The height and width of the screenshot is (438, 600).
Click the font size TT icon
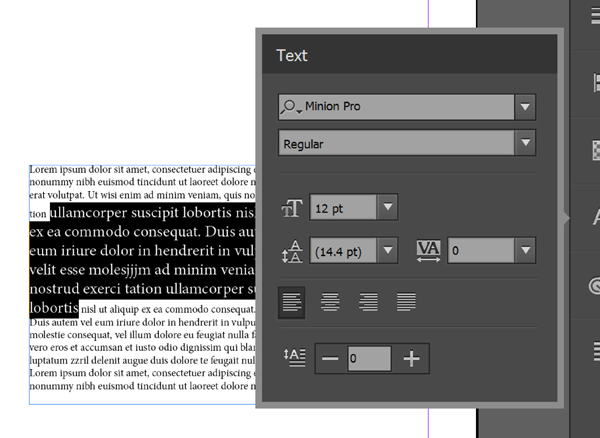(292, 208)
